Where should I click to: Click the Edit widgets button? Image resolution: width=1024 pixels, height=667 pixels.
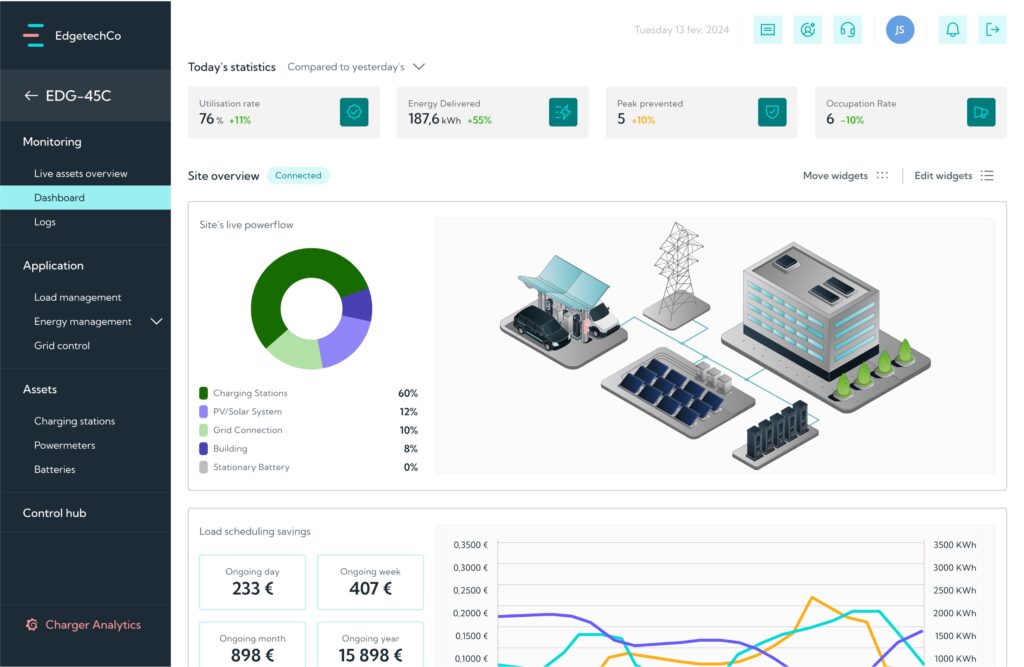pos(954,176)
